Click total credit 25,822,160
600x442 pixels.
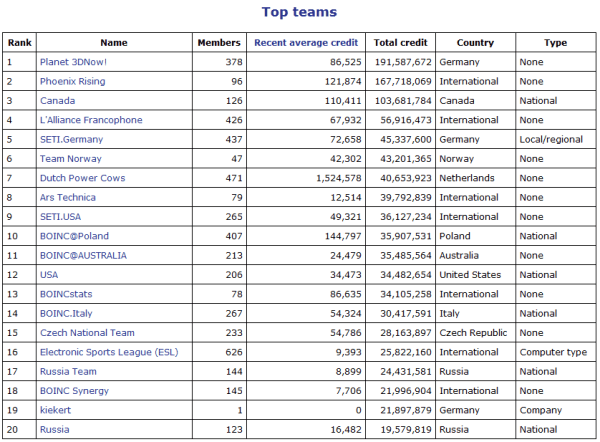[406, 352]
